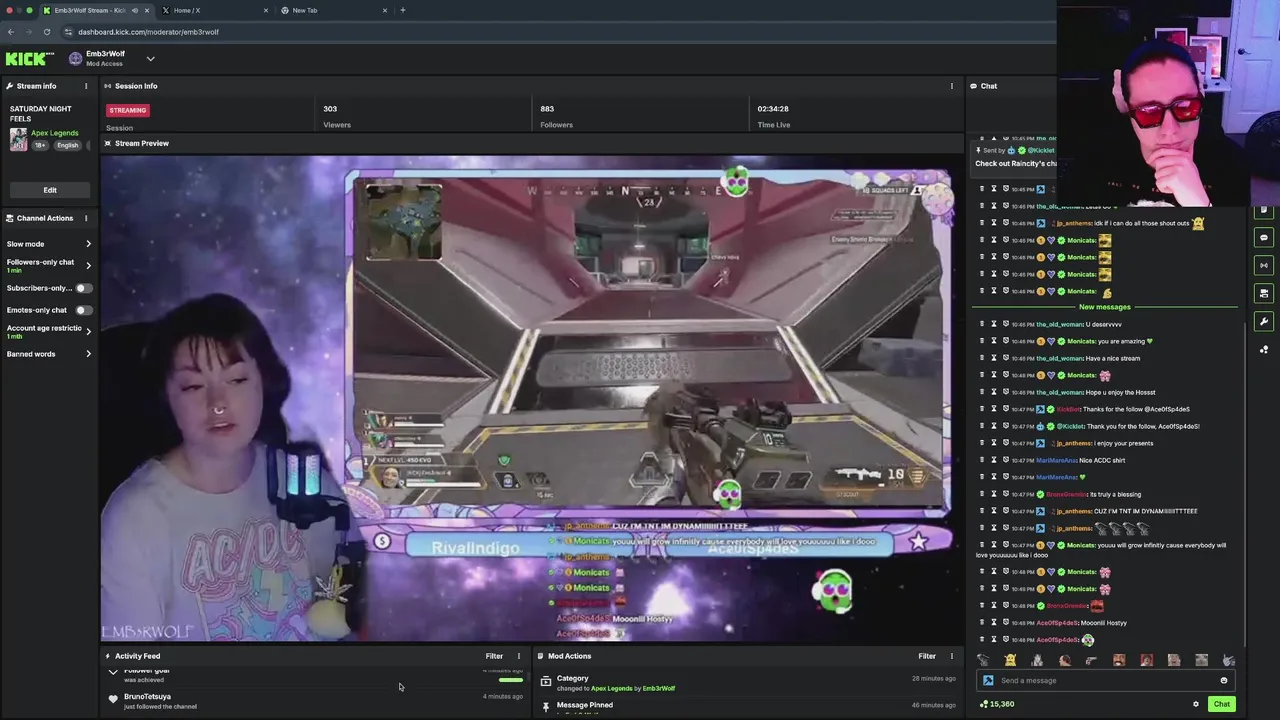1280x720 pixels.
Task: Insert the red face quick emote
Action: click(x=1146, y=660)
